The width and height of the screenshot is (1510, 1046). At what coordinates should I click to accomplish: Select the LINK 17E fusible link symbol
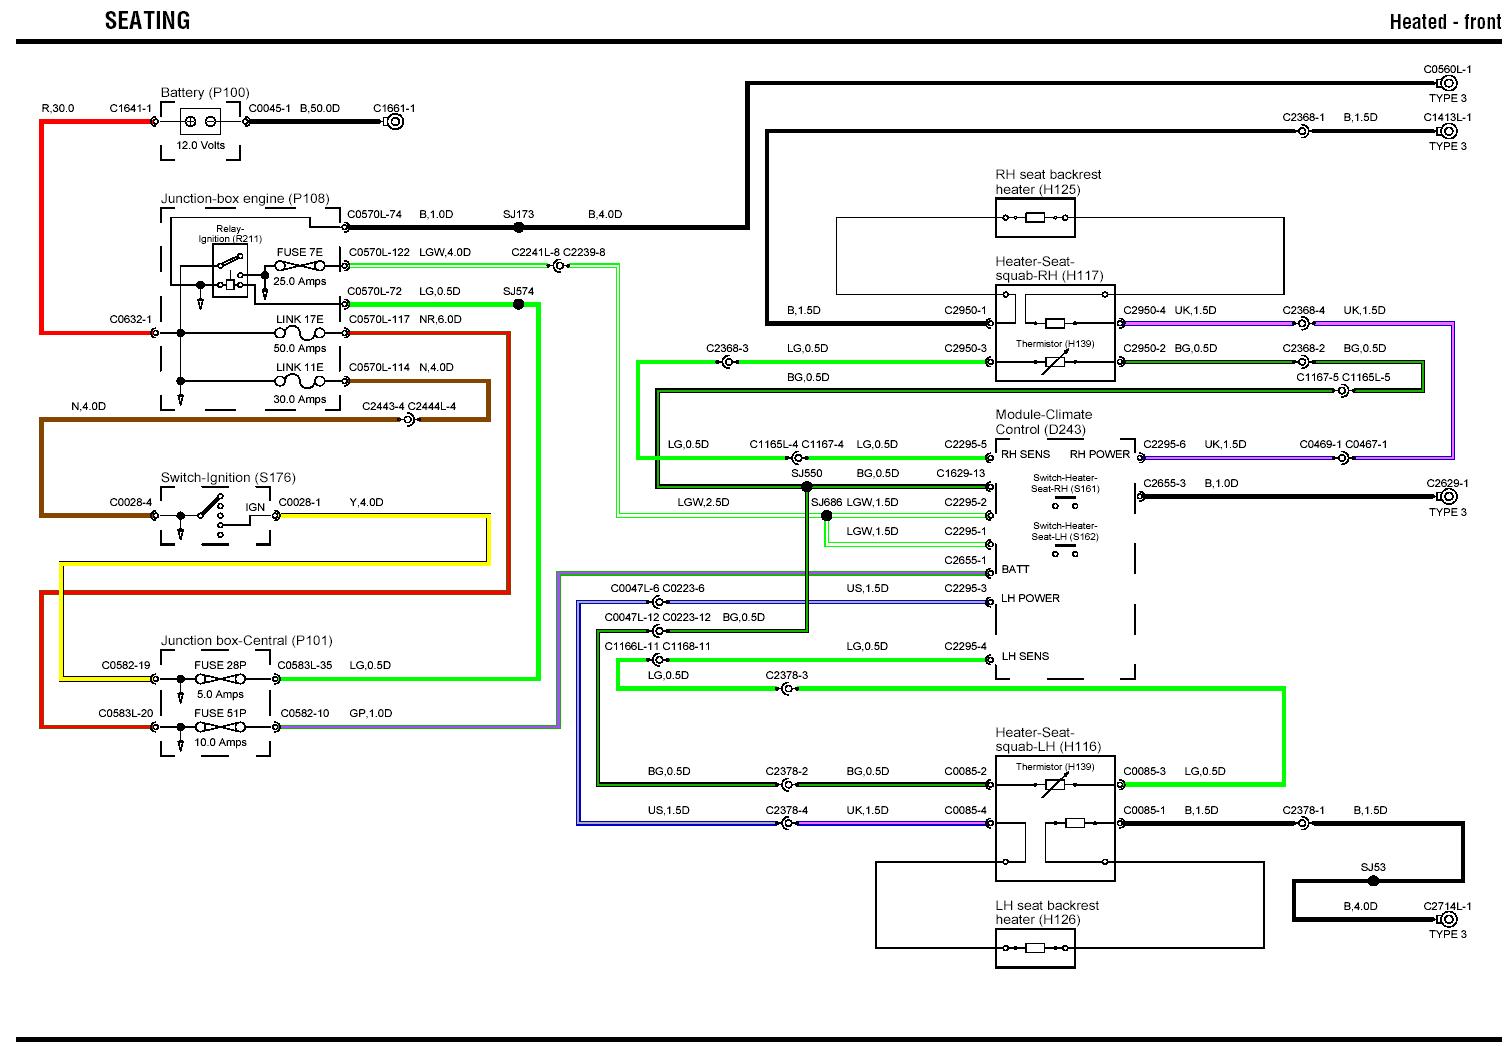click(x=300, y=333)
